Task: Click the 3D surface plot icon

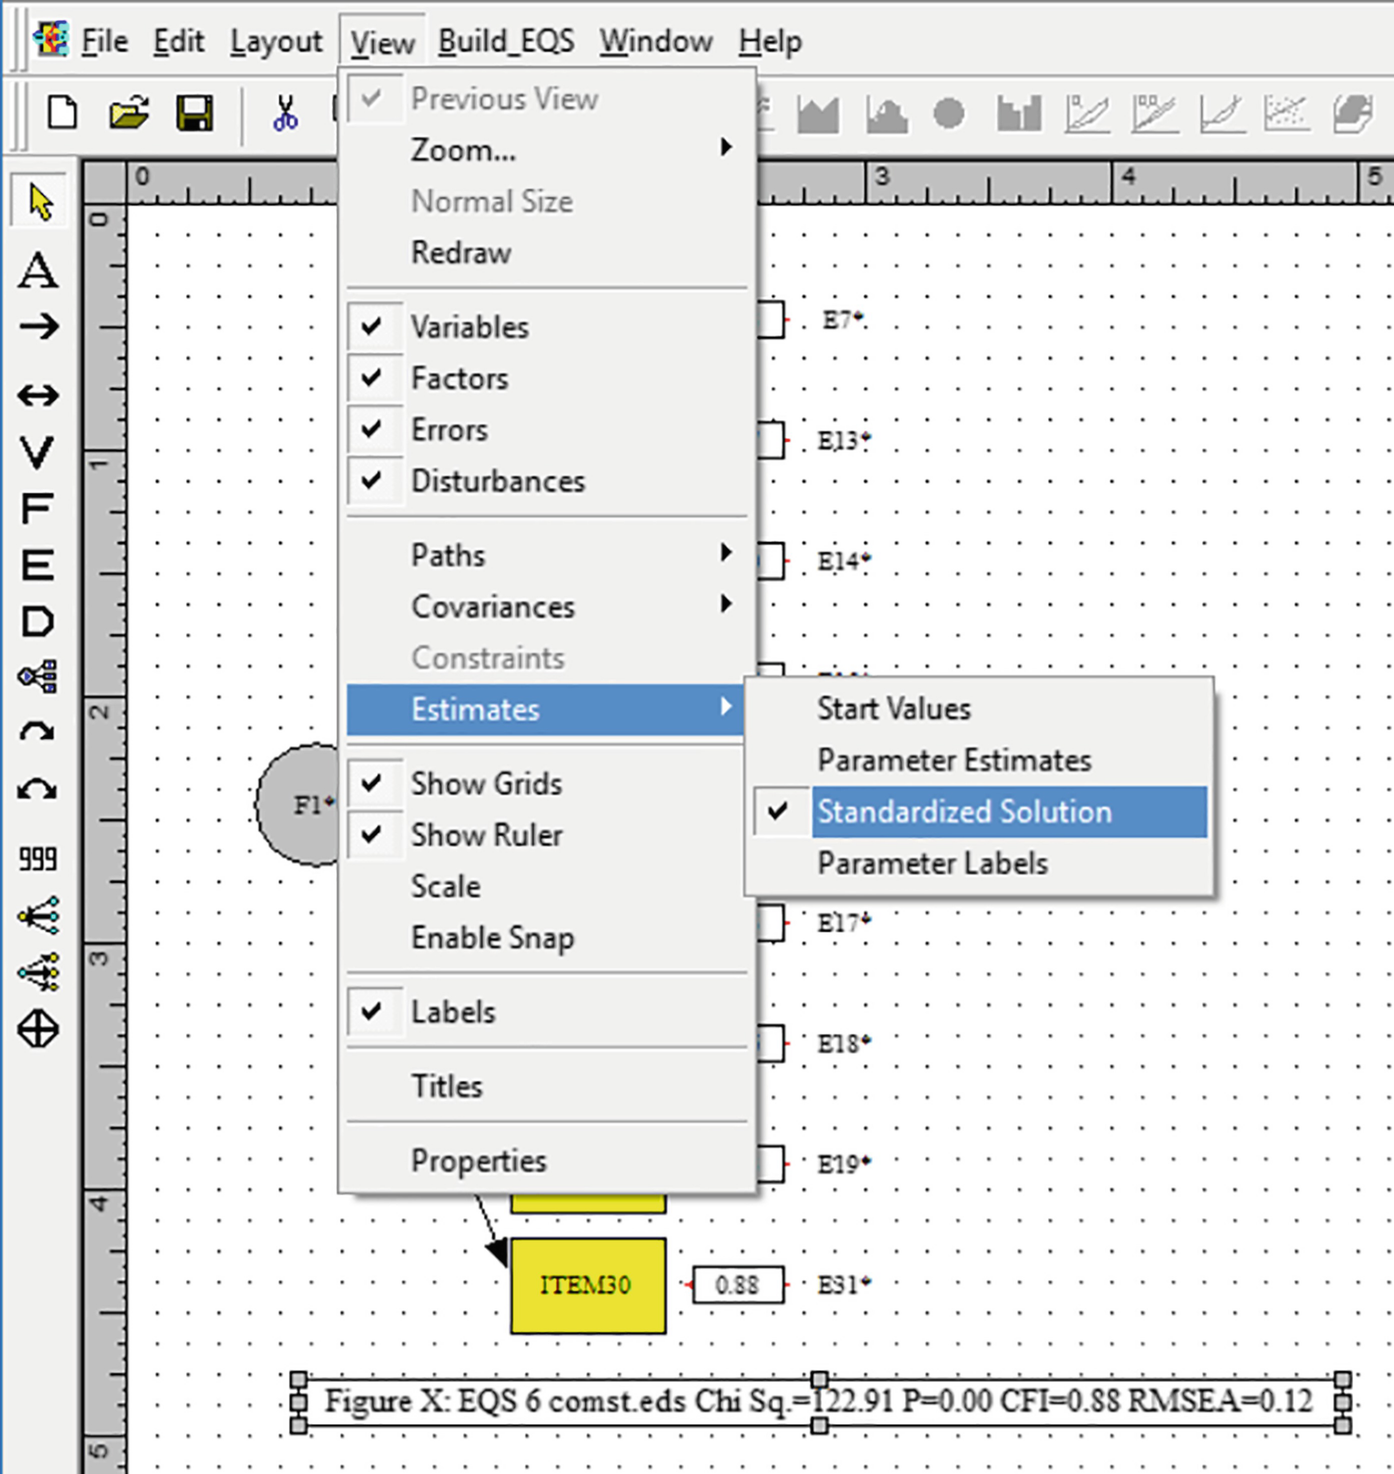Action: click(x=1353, y=114)
